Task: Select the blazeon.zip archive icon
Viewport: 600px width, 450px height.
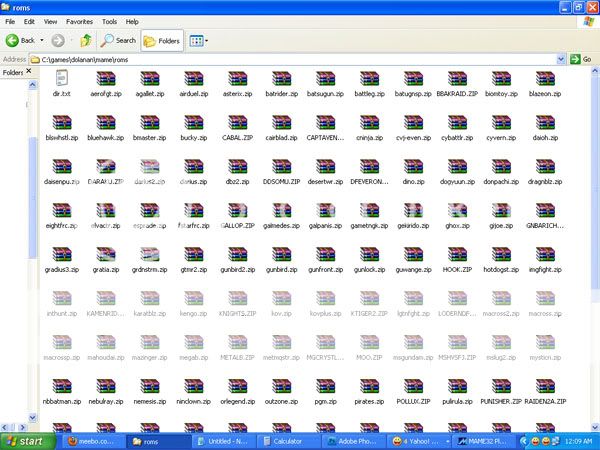Action: click(x=545, y=78)
